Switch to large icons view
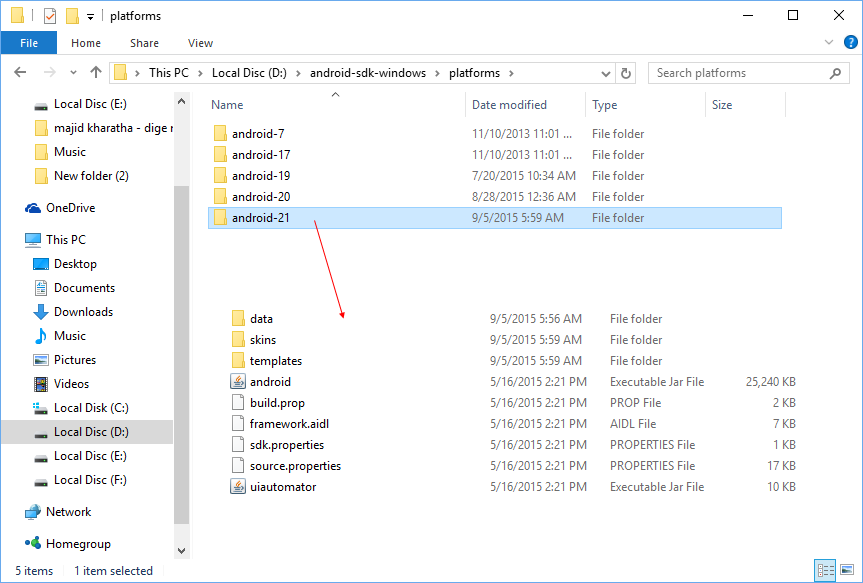863x583 pixels. (x=847, y=570)
